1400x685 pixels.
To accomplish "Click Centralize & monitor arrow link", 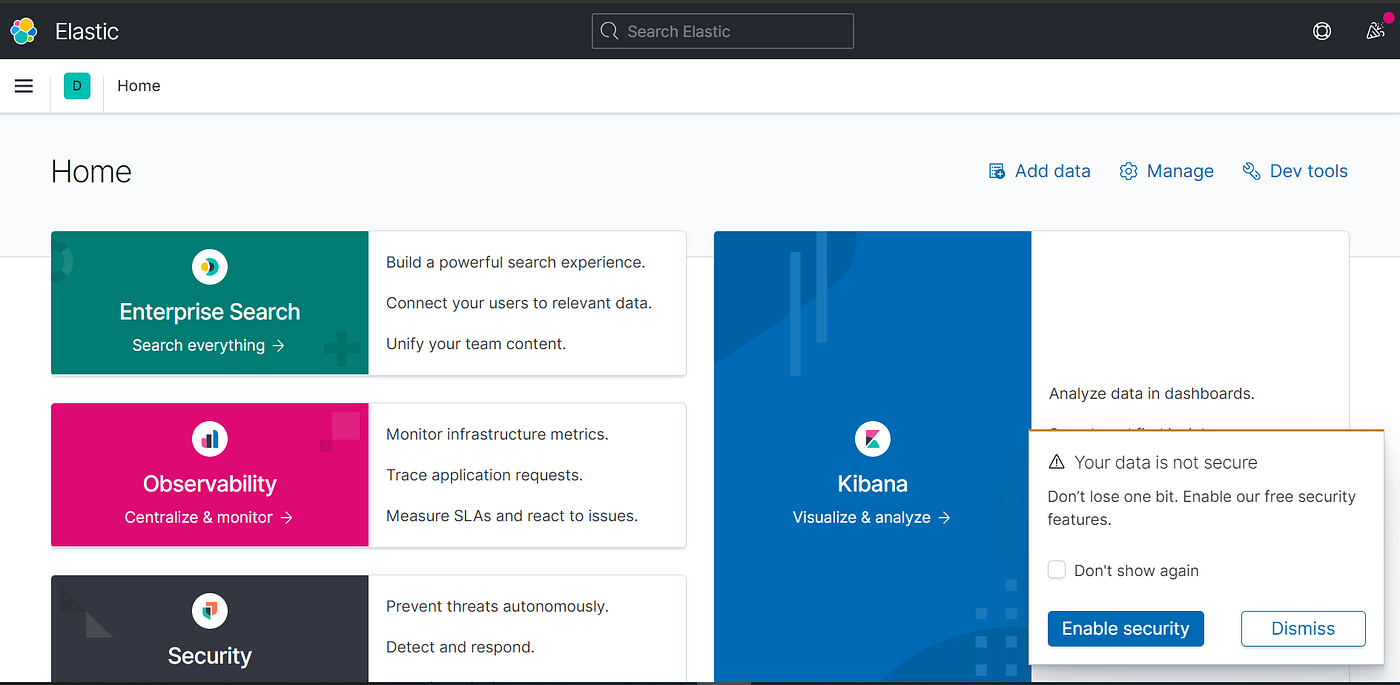I will coord(209,517).
